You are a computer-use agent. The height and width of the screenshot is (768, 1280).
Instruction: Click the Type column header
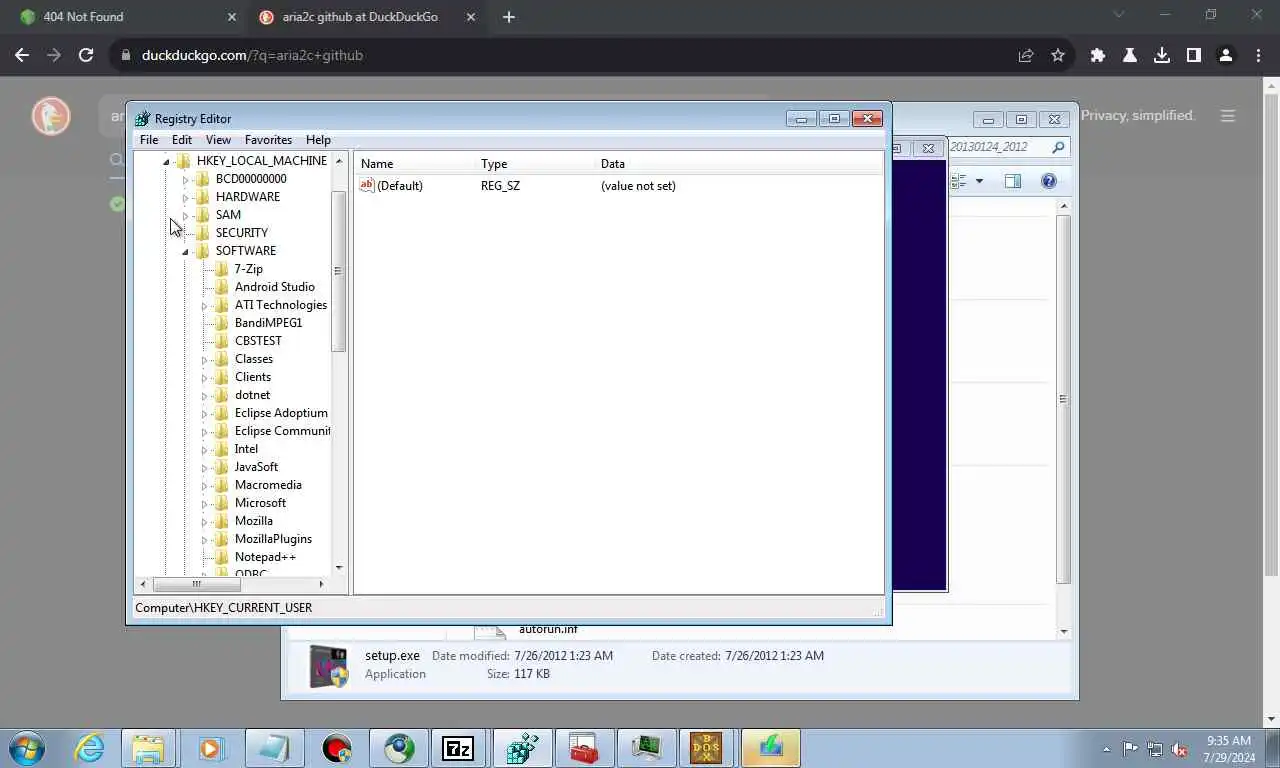536,164
